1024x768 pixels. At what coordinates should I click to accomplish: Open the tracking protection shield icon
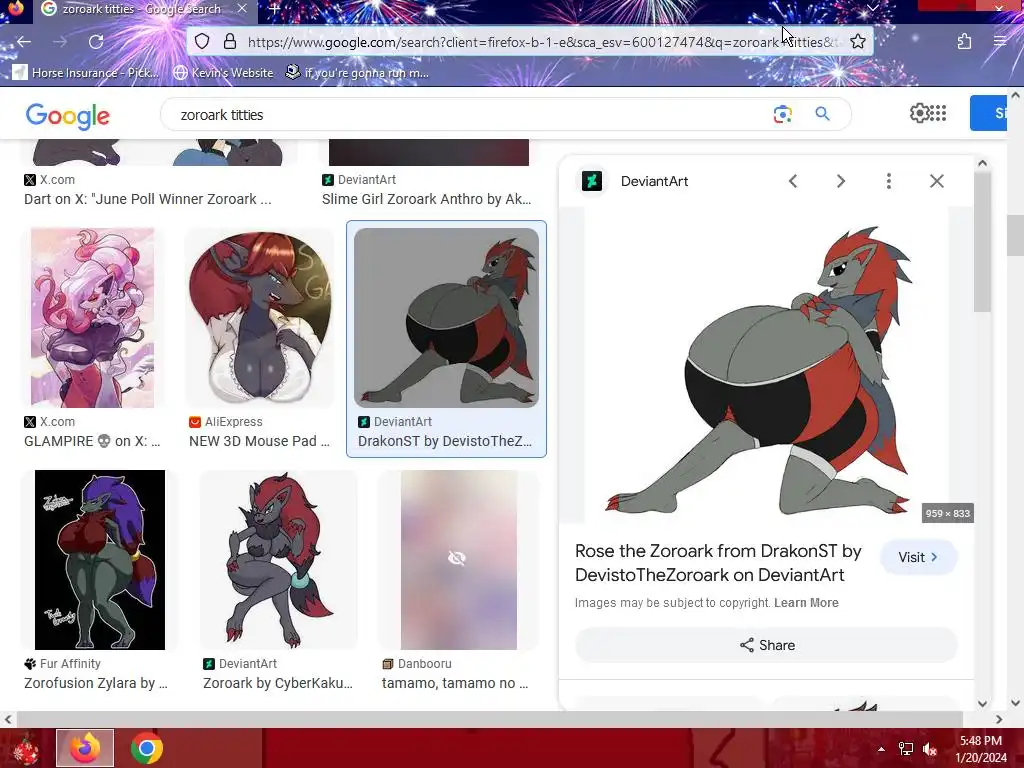pyautogui.click(x=202, y=42)
